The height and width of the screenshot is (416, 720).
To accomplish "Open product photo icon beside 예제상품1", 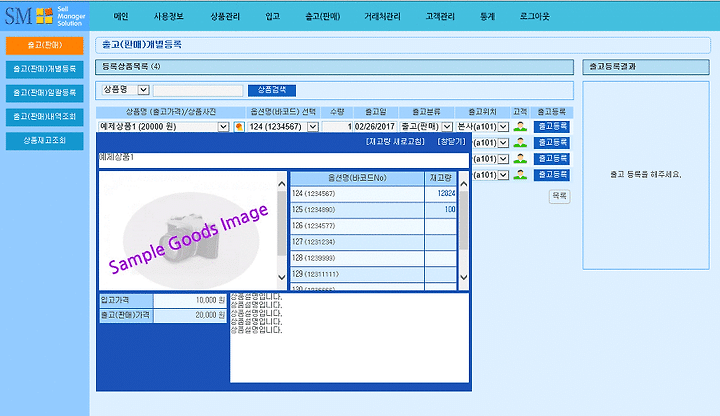I will (239, 127).
